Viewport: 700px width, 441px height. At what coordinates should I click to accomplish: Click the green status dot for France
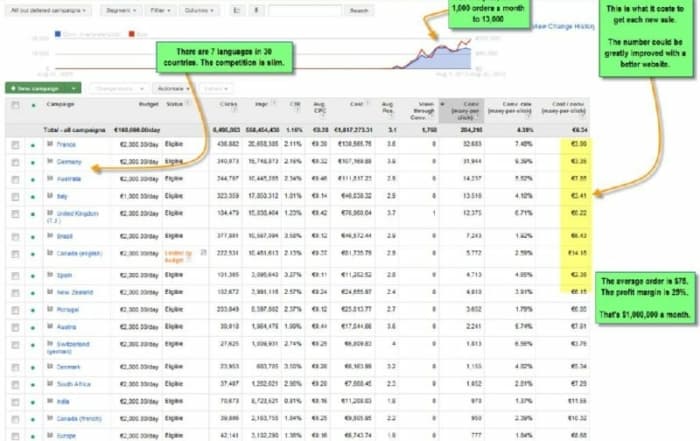coord(32,146)
